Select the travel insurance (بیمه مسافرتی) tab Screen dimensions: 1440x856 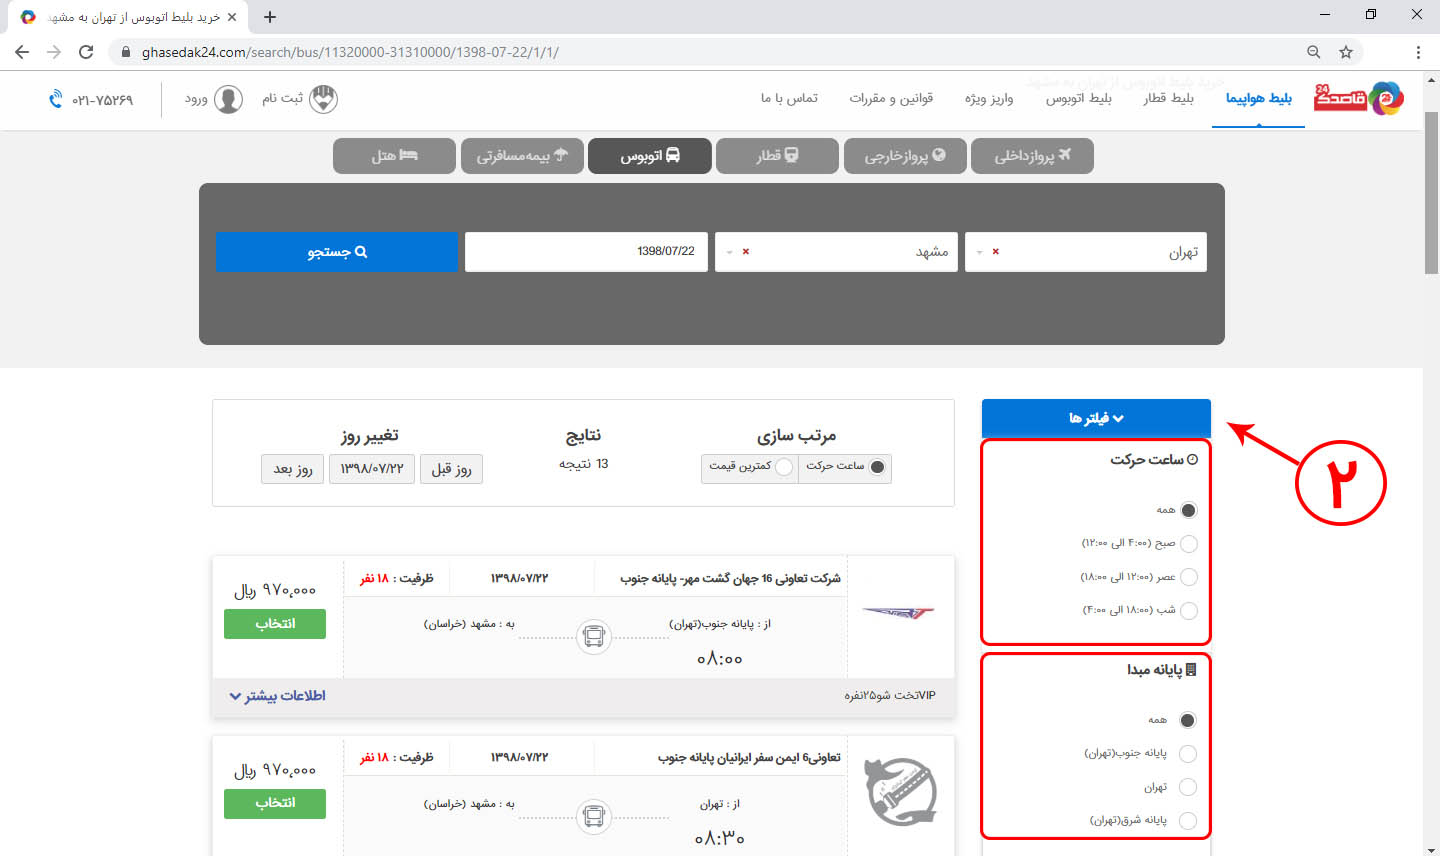click(x=522, y=156)
